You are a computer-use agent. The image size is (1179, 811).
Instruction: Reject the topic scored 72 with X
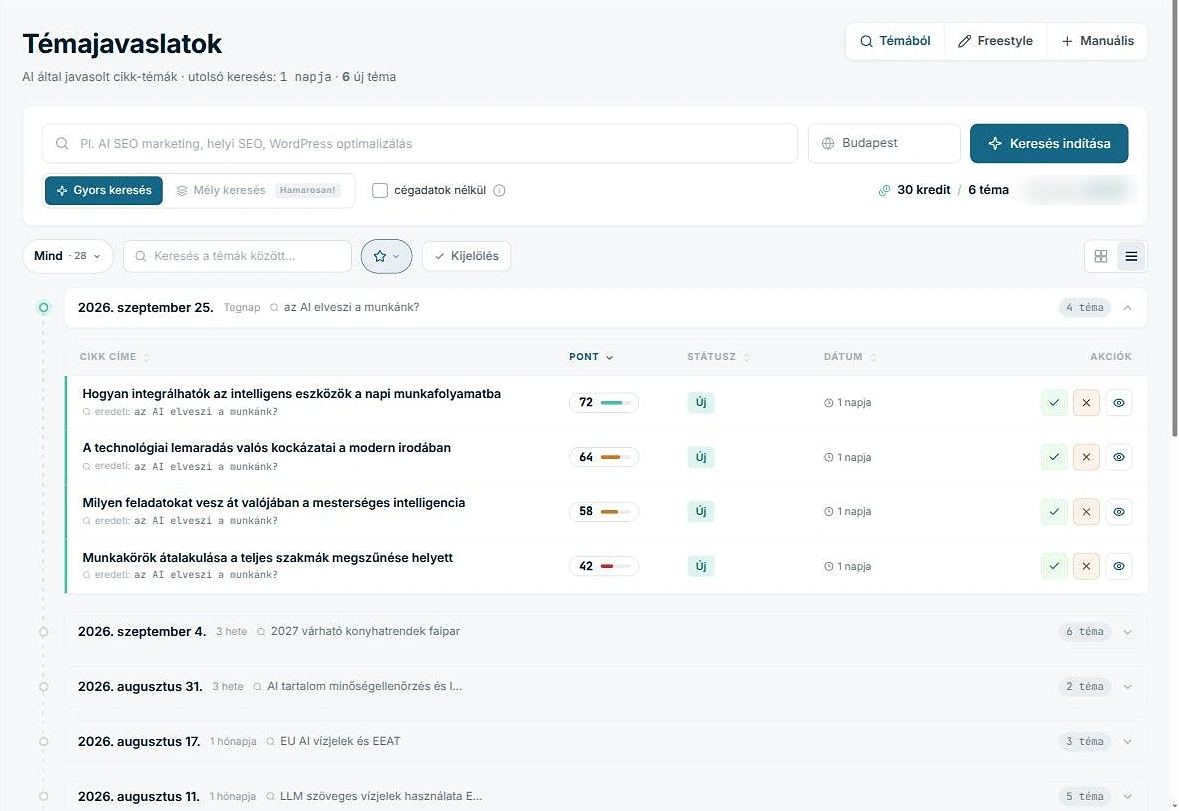tap(1087, 402)
